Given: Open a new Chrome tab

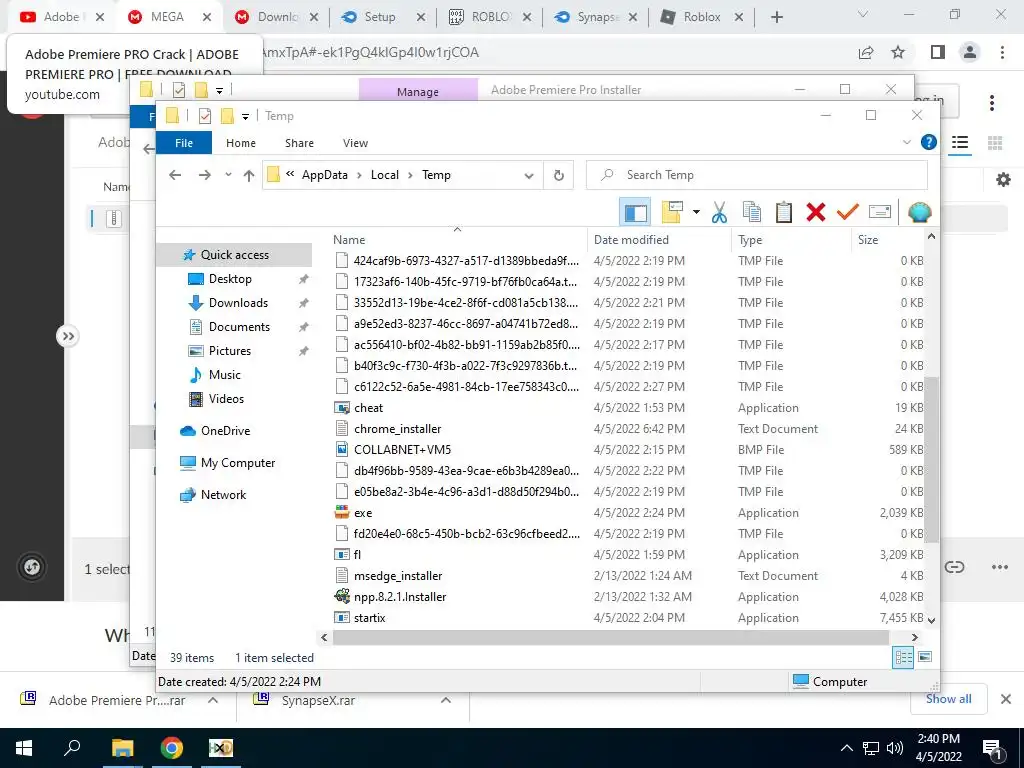Looking at the screenshot, I should click(x=776, y=17).
